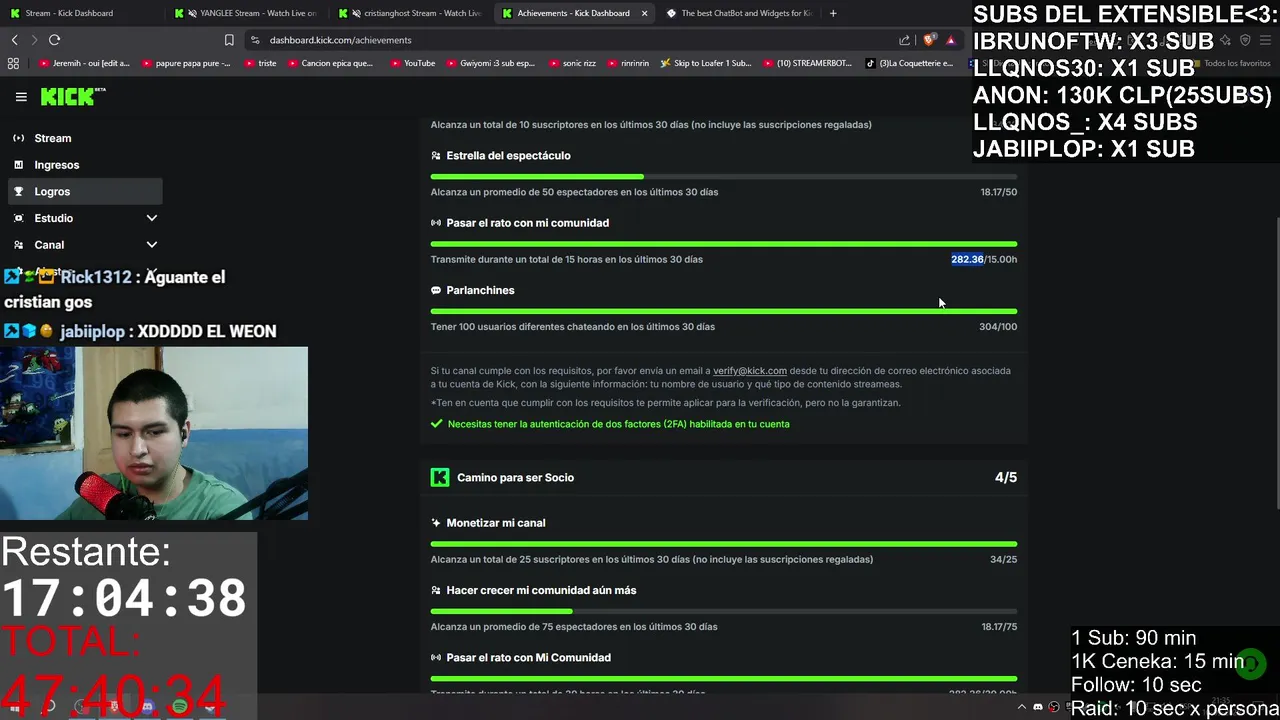Viewport: 1280px width, 720px height.
Task: Select Logros in the sidebar
Action: click(85, 191)
